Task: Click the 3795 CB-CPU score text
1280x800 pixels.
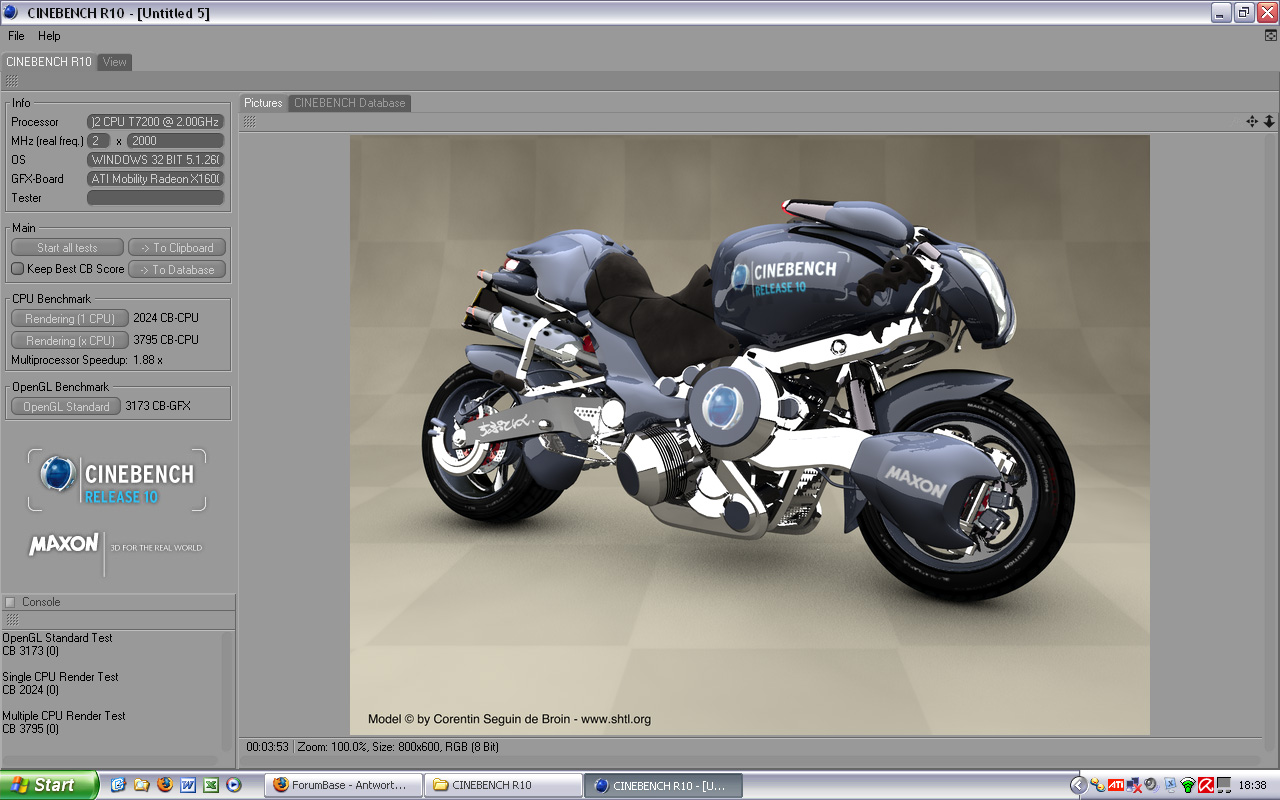Action: (166, 340)
